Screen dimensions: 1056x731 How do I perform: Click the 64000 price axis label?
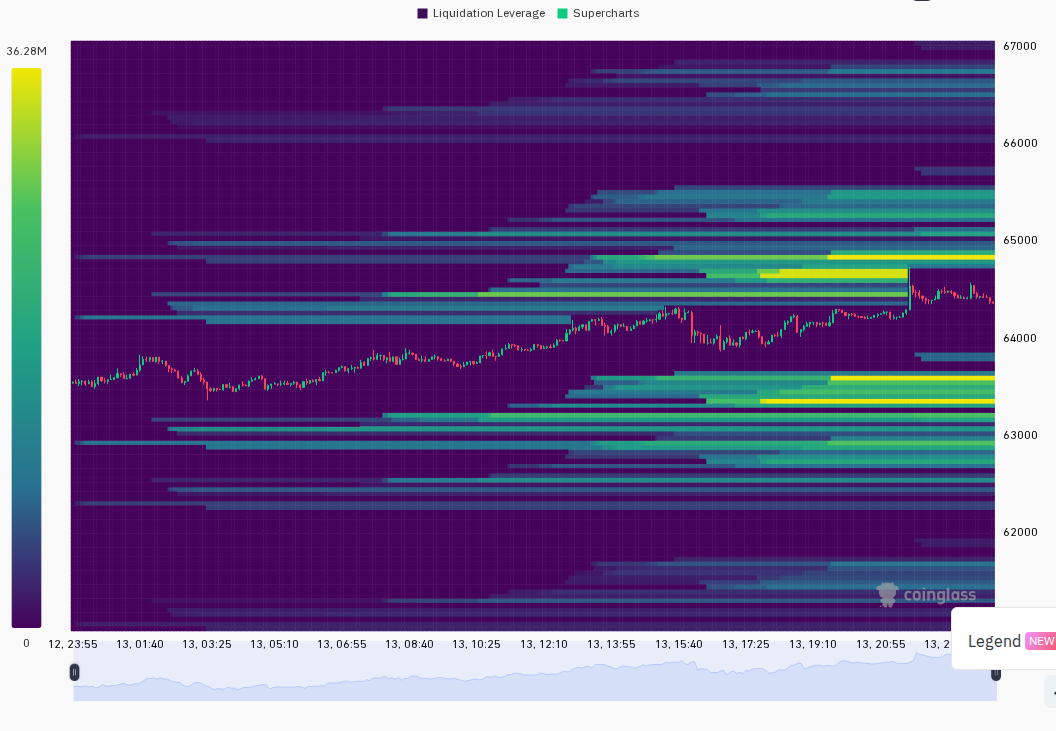click(x=1020, y=338)
